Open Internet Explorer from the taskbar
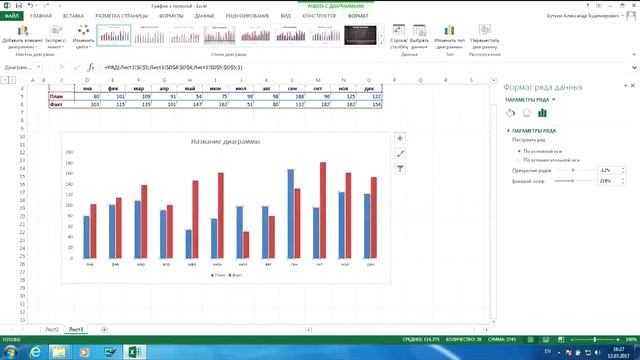This screenshot has width=640, height=360. (x=36, y=352)
